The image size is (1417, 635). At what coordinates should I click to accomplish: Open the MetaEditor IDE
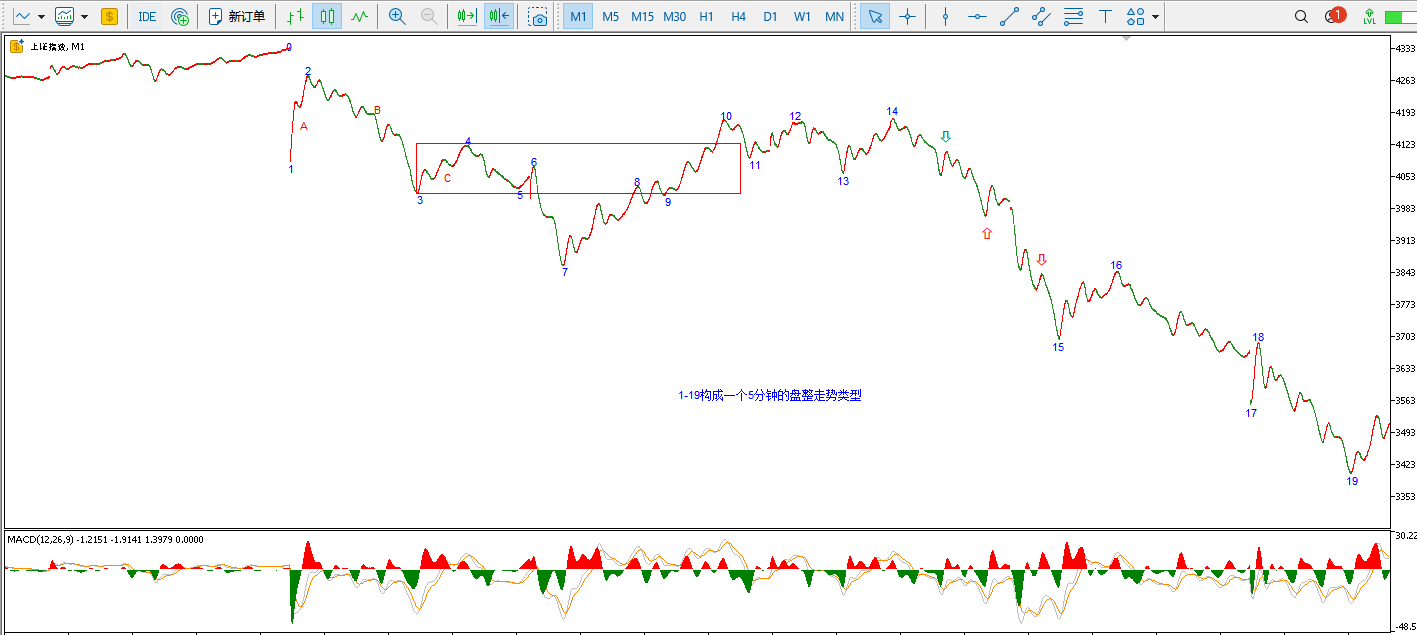pyautogui.click(x=147, y=16)
